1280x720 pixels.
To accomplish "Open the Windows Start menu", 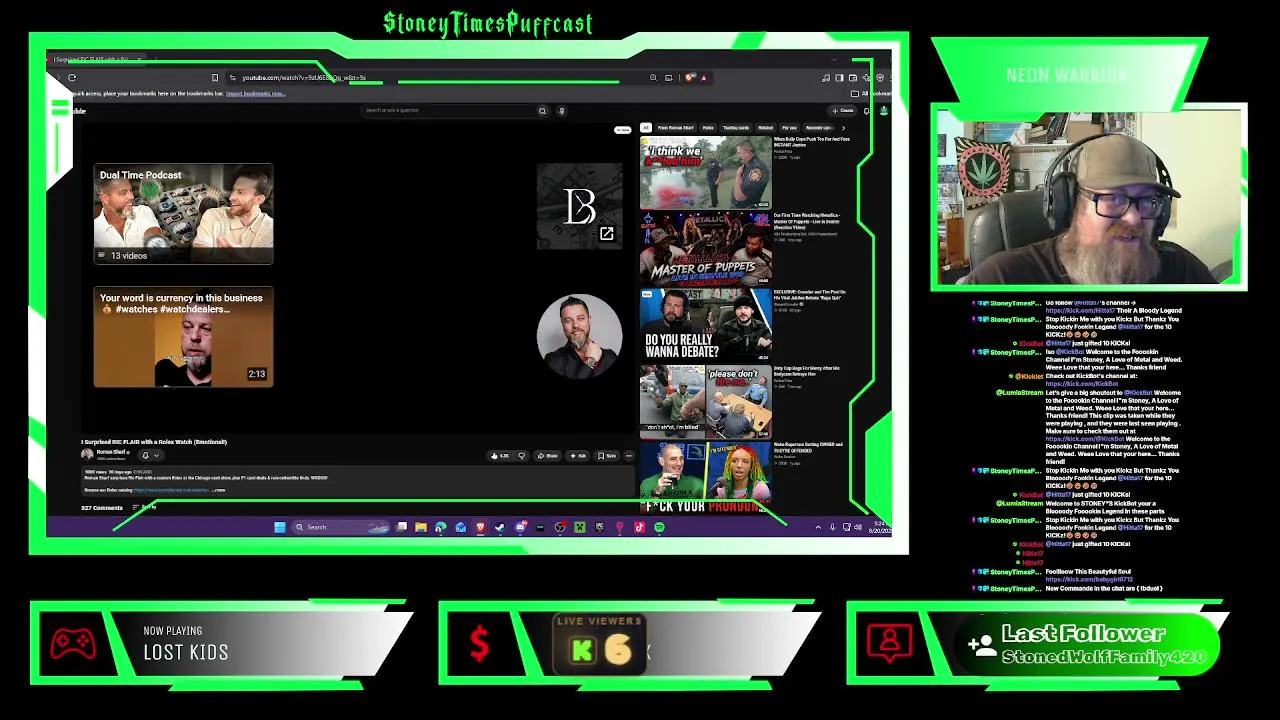I will click(x=279, y=527).
